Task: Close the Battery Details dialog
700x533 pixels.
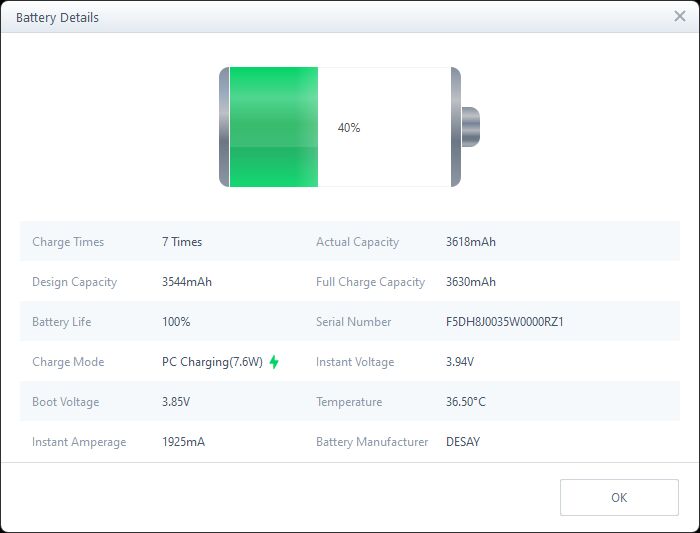Action: (x=679, y=16)
